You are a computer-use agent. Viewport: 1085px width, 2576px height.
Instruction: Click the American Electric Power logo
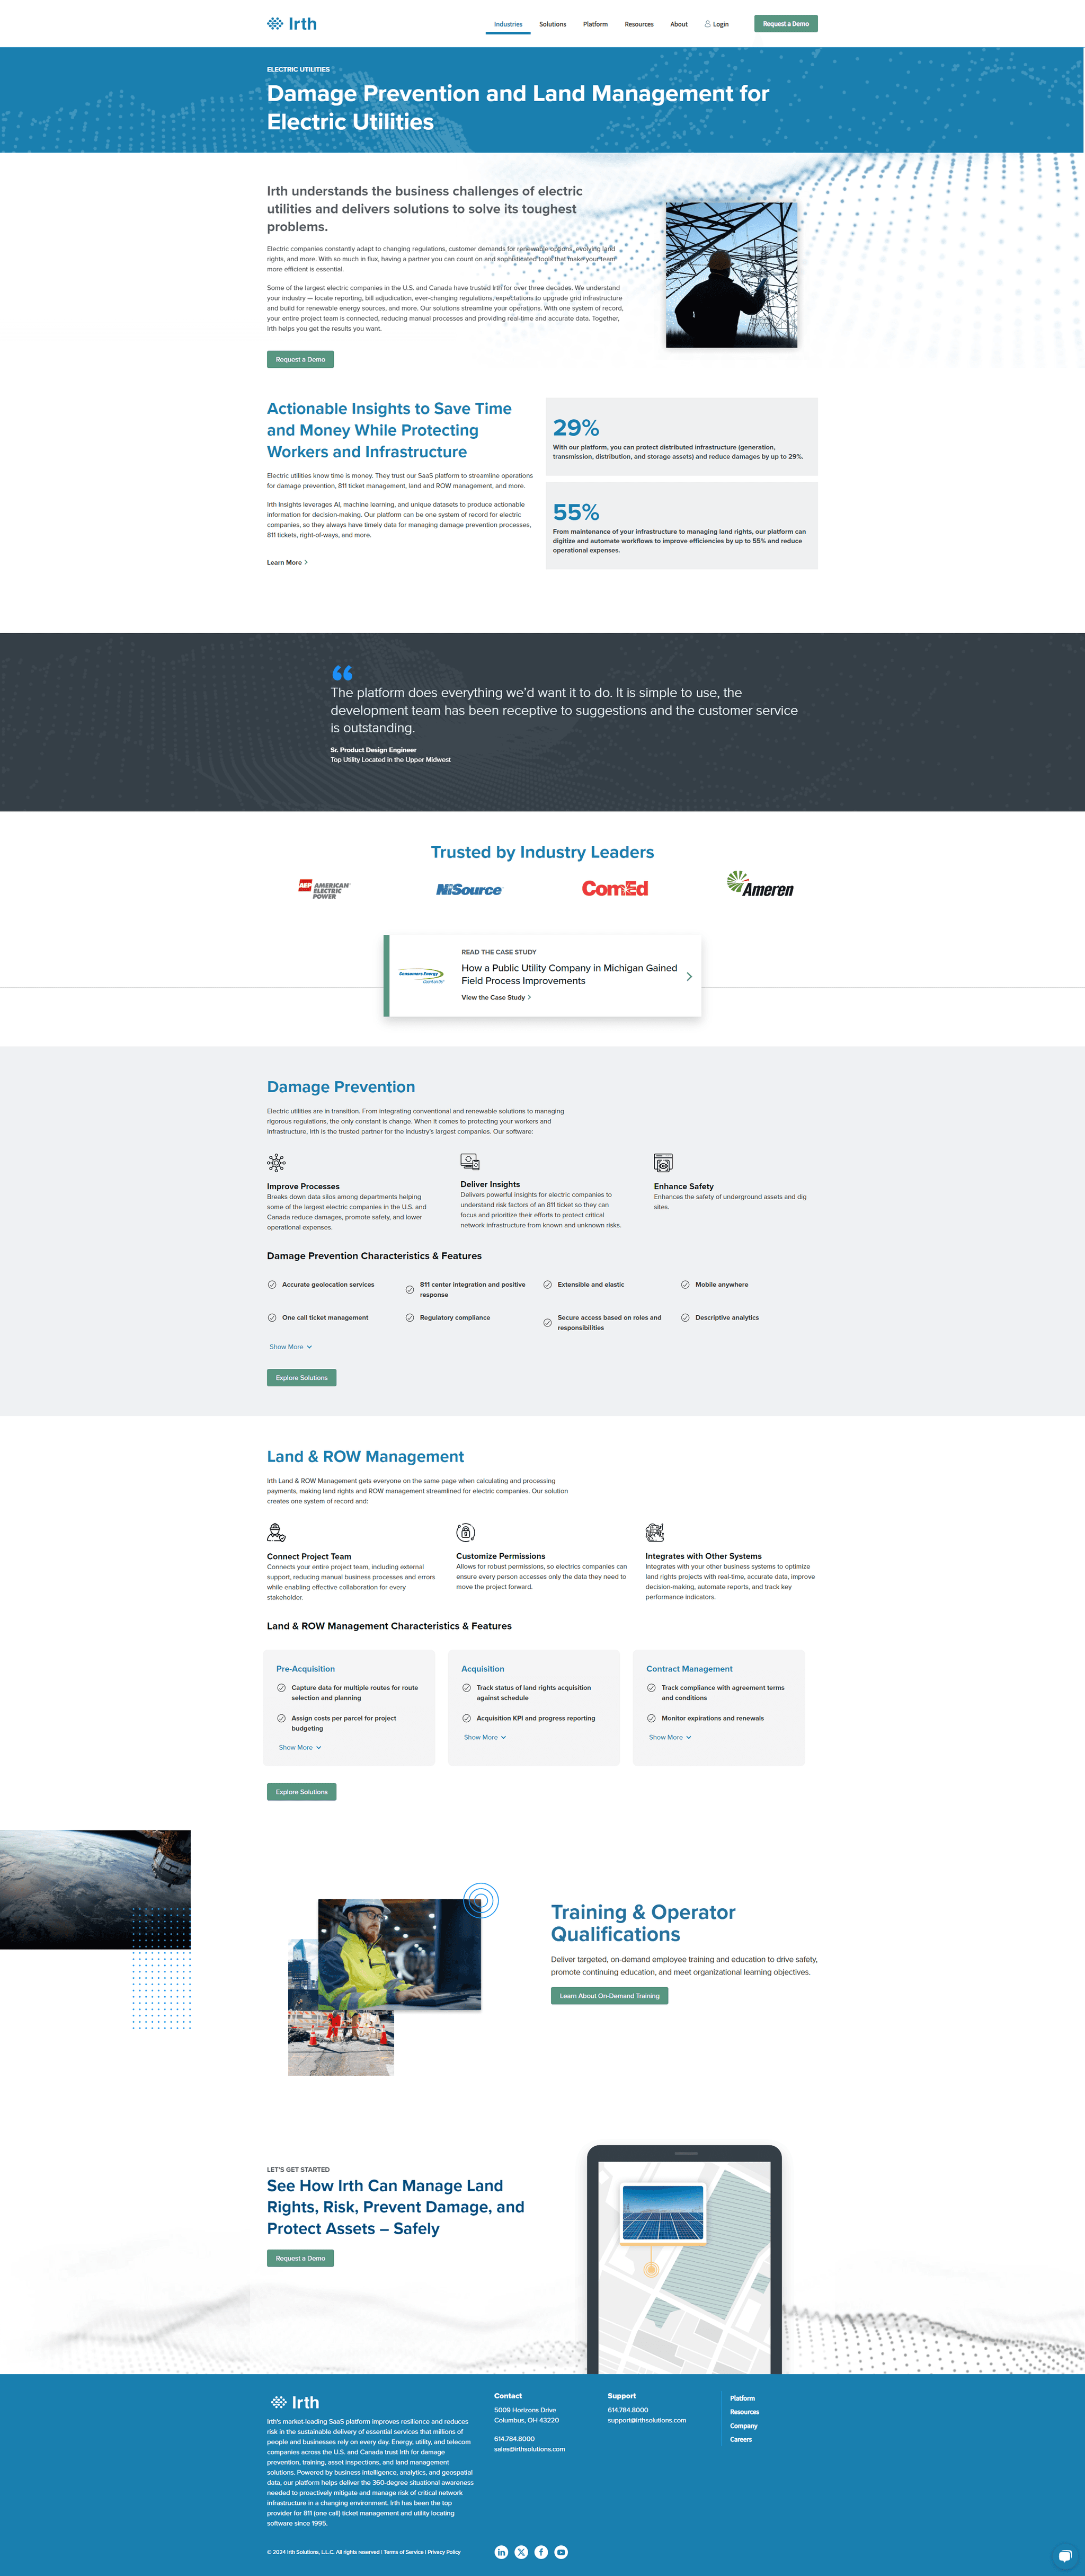coord(324,889)
